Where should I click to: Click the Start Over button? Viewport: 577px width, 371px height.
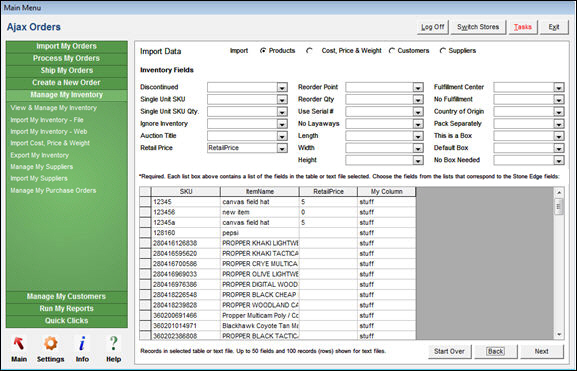(449, 351)
